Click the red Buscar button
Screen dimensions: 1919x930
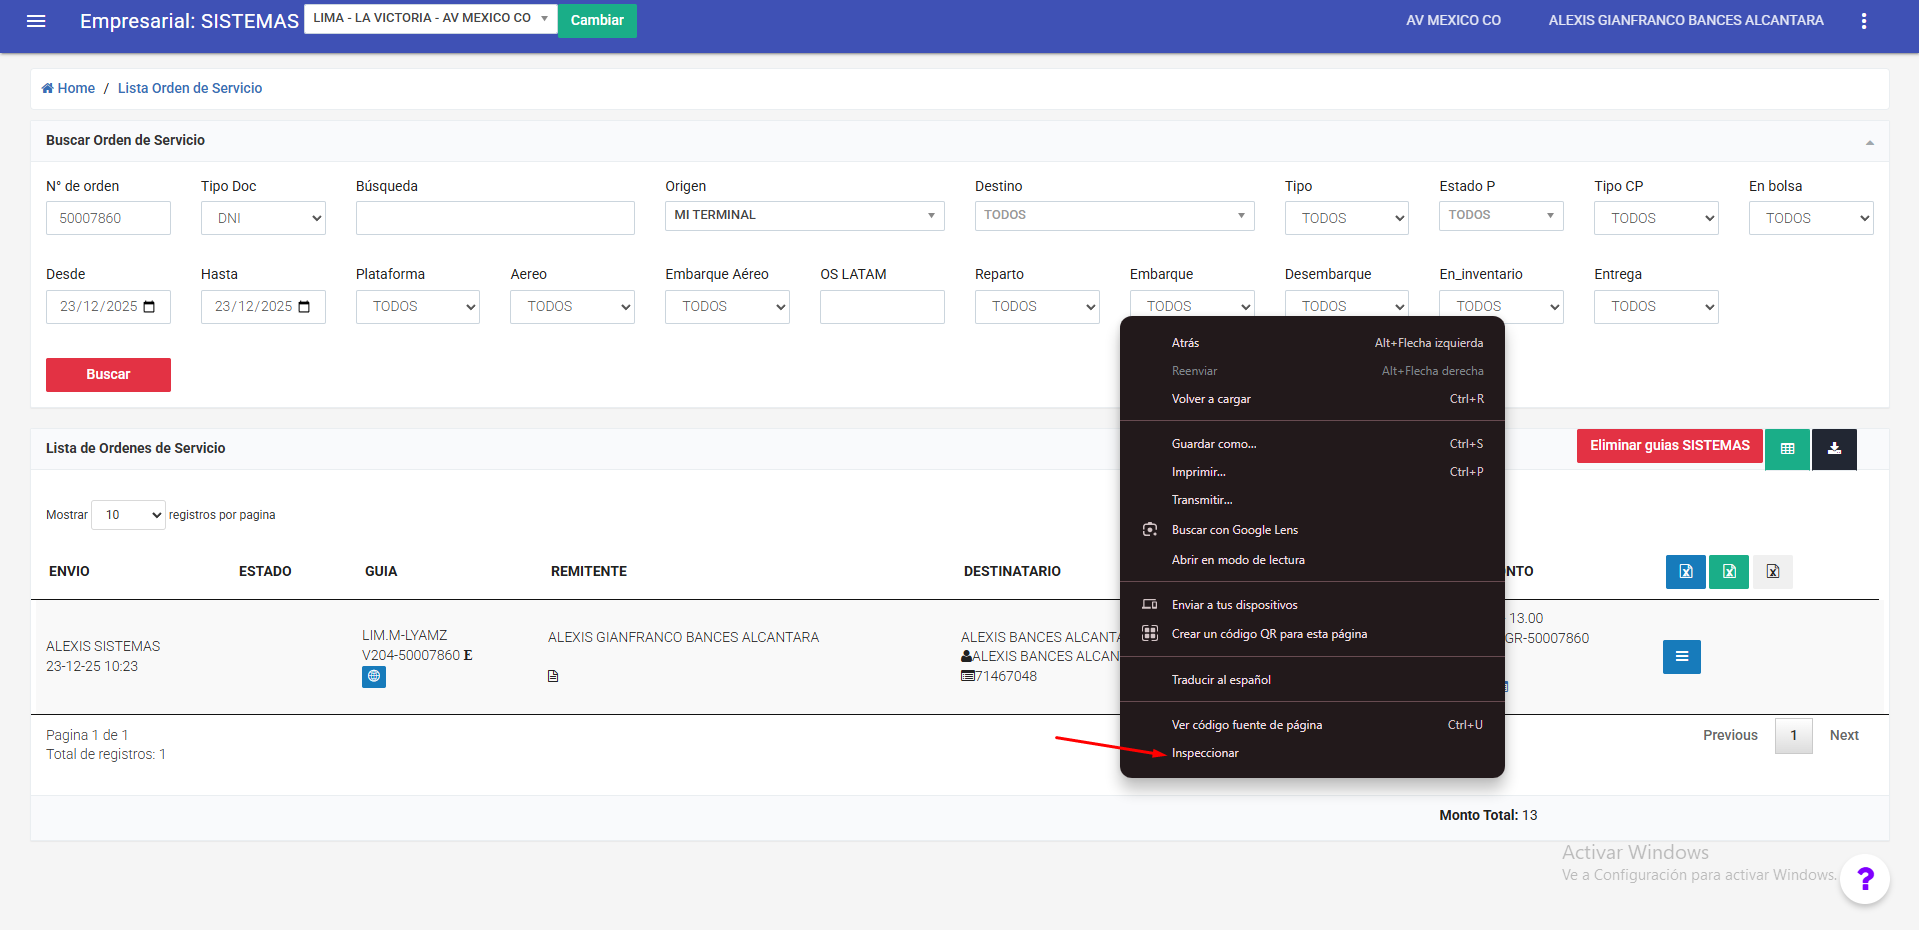[108, 375]
